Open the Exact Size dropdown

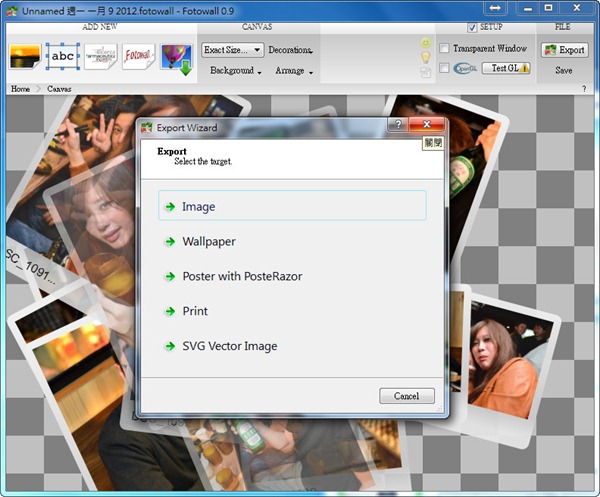pyautogui.click(x=232, y=49)
